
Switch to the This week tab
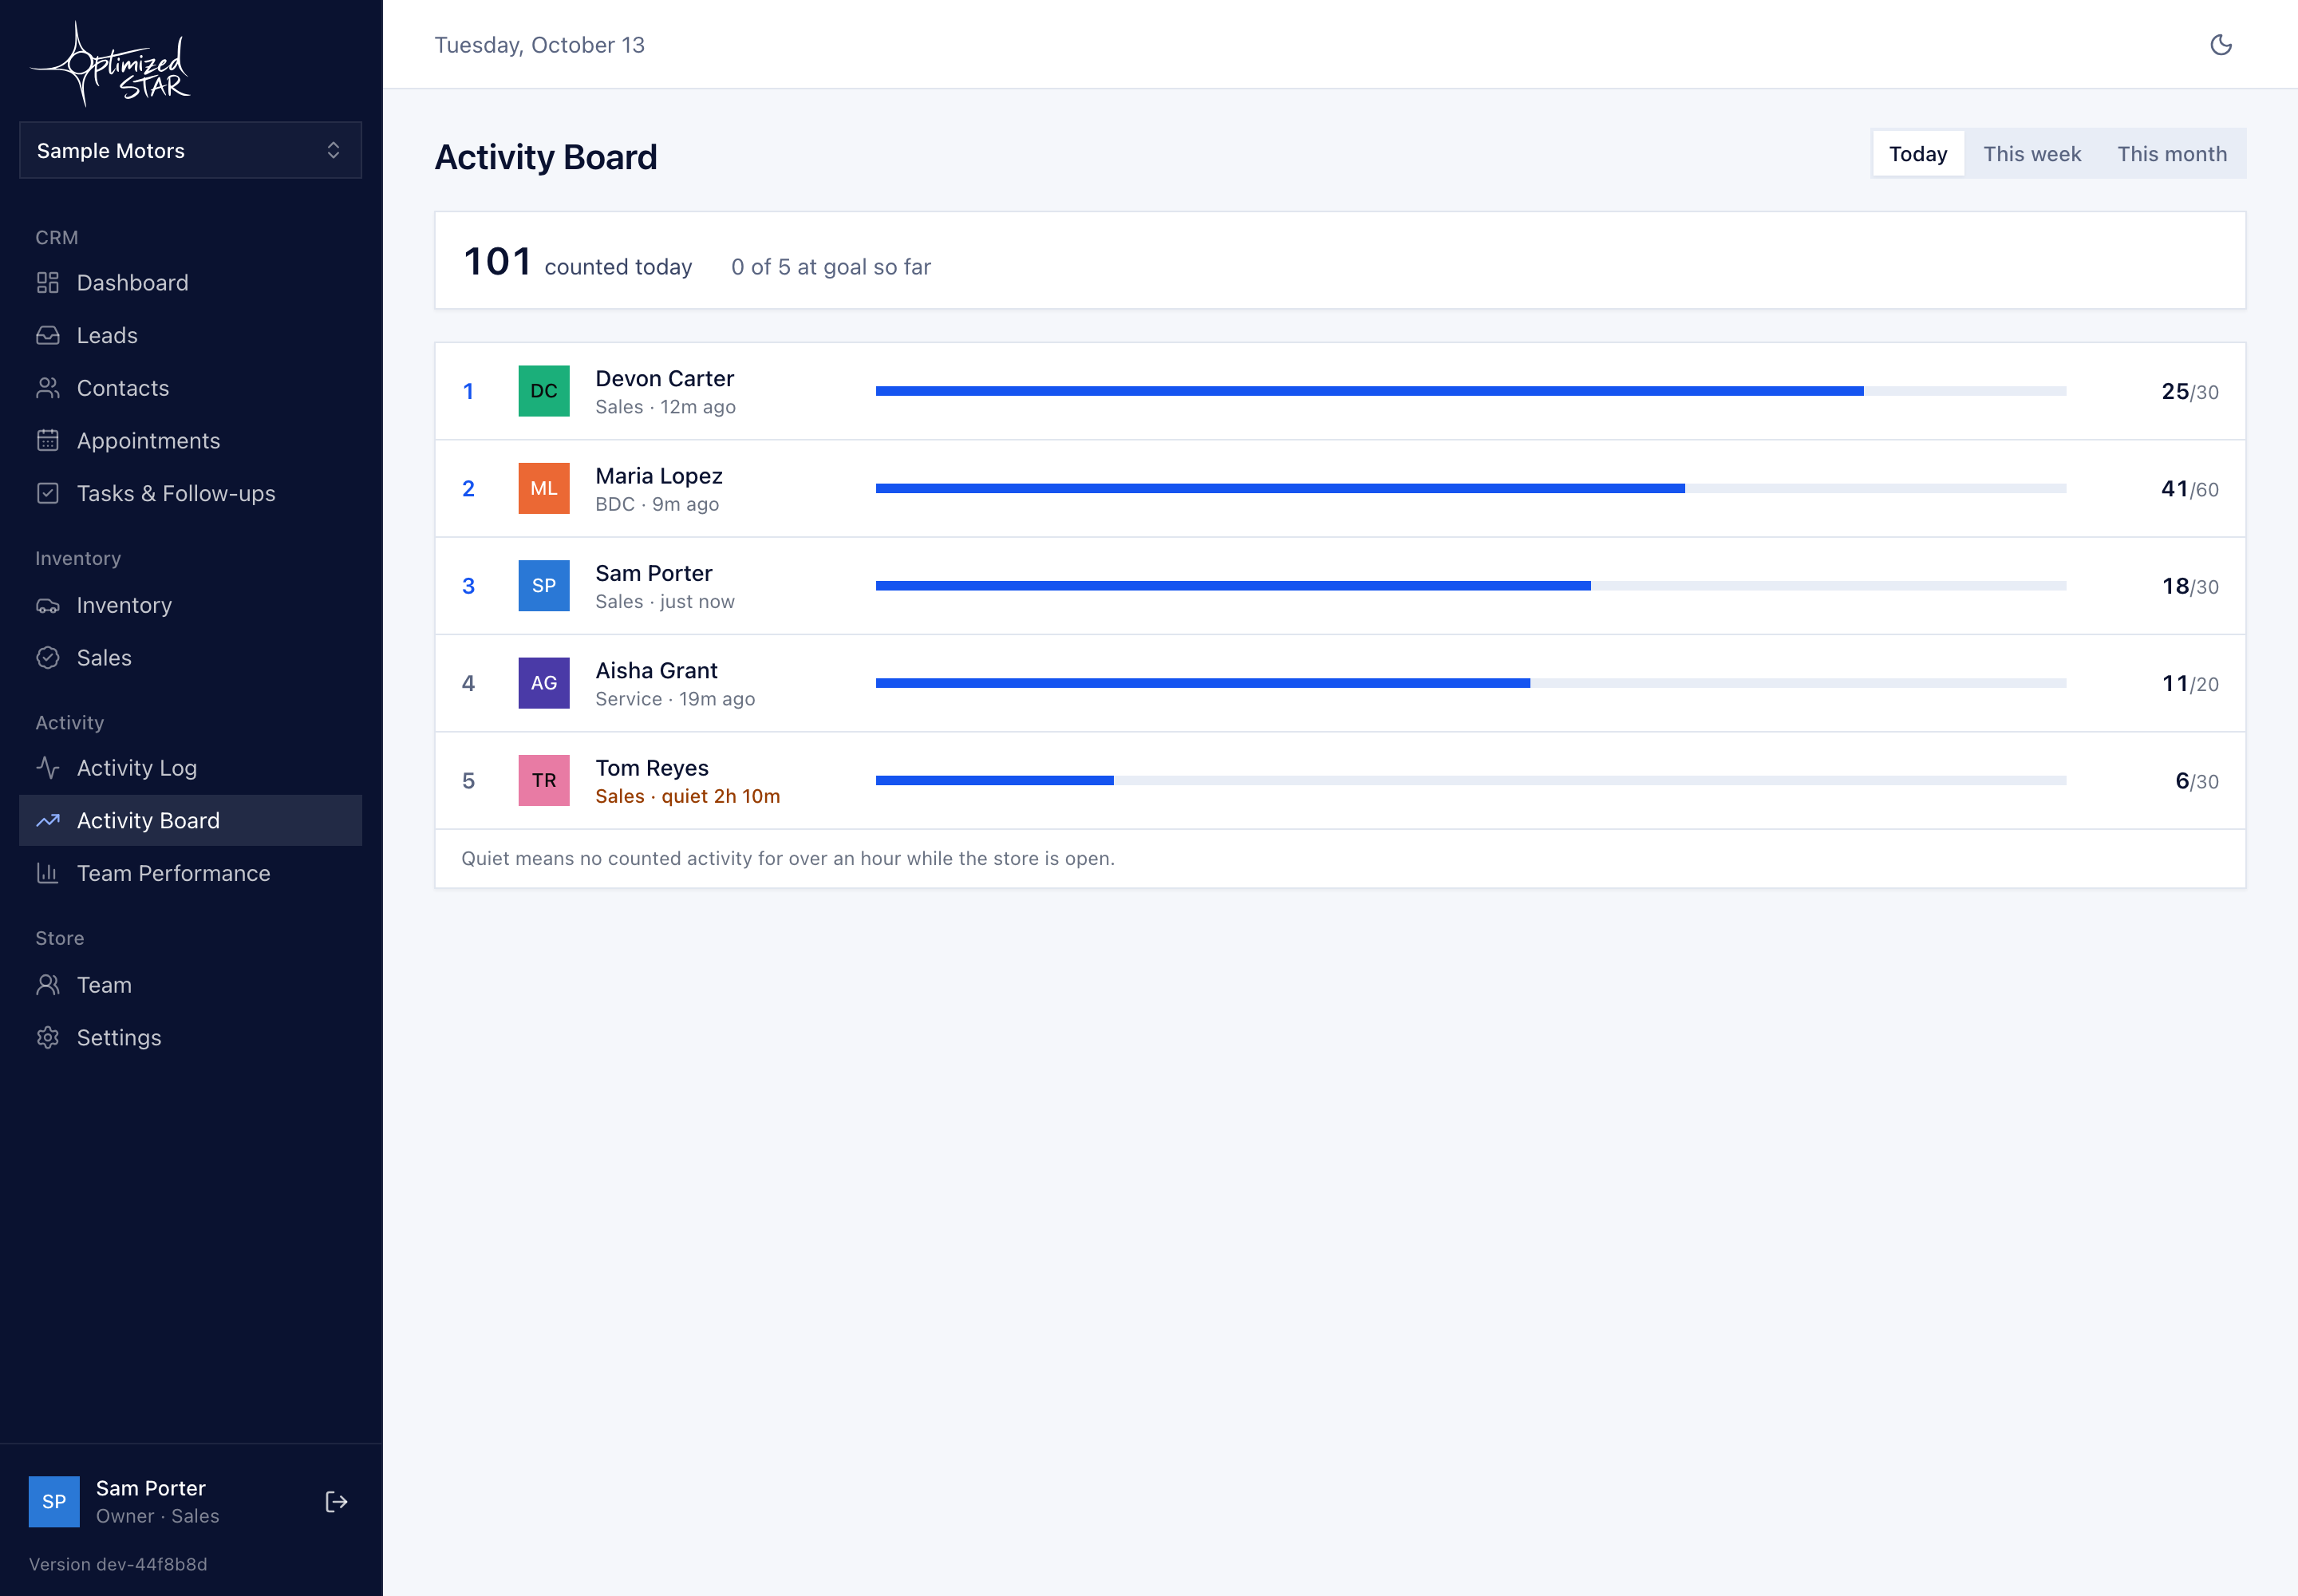2031,154
